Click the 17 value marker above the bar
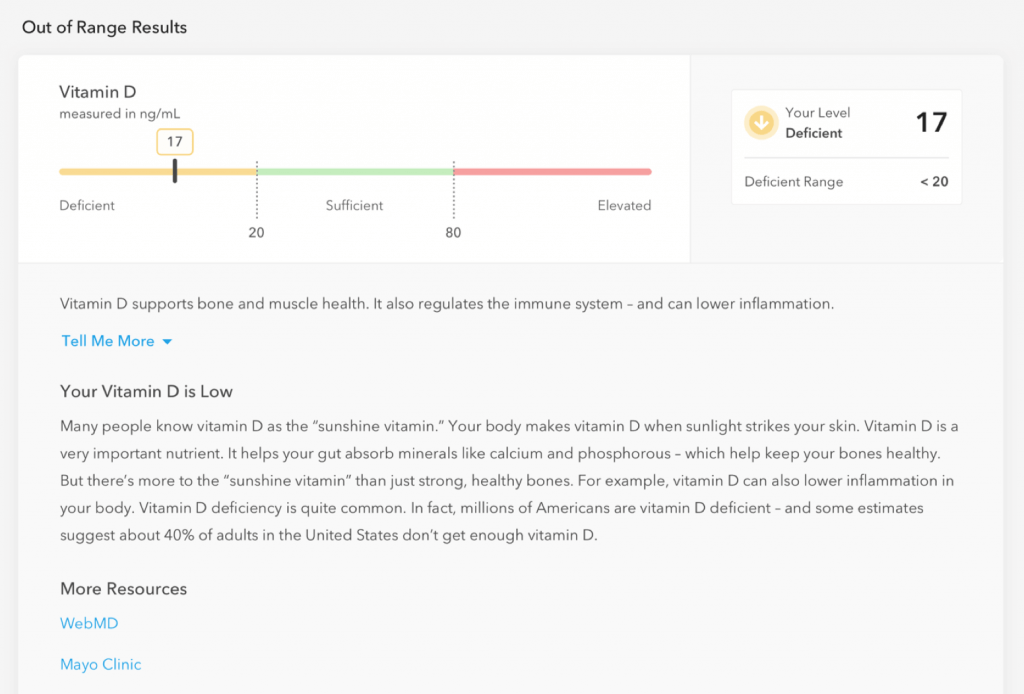 175,142
